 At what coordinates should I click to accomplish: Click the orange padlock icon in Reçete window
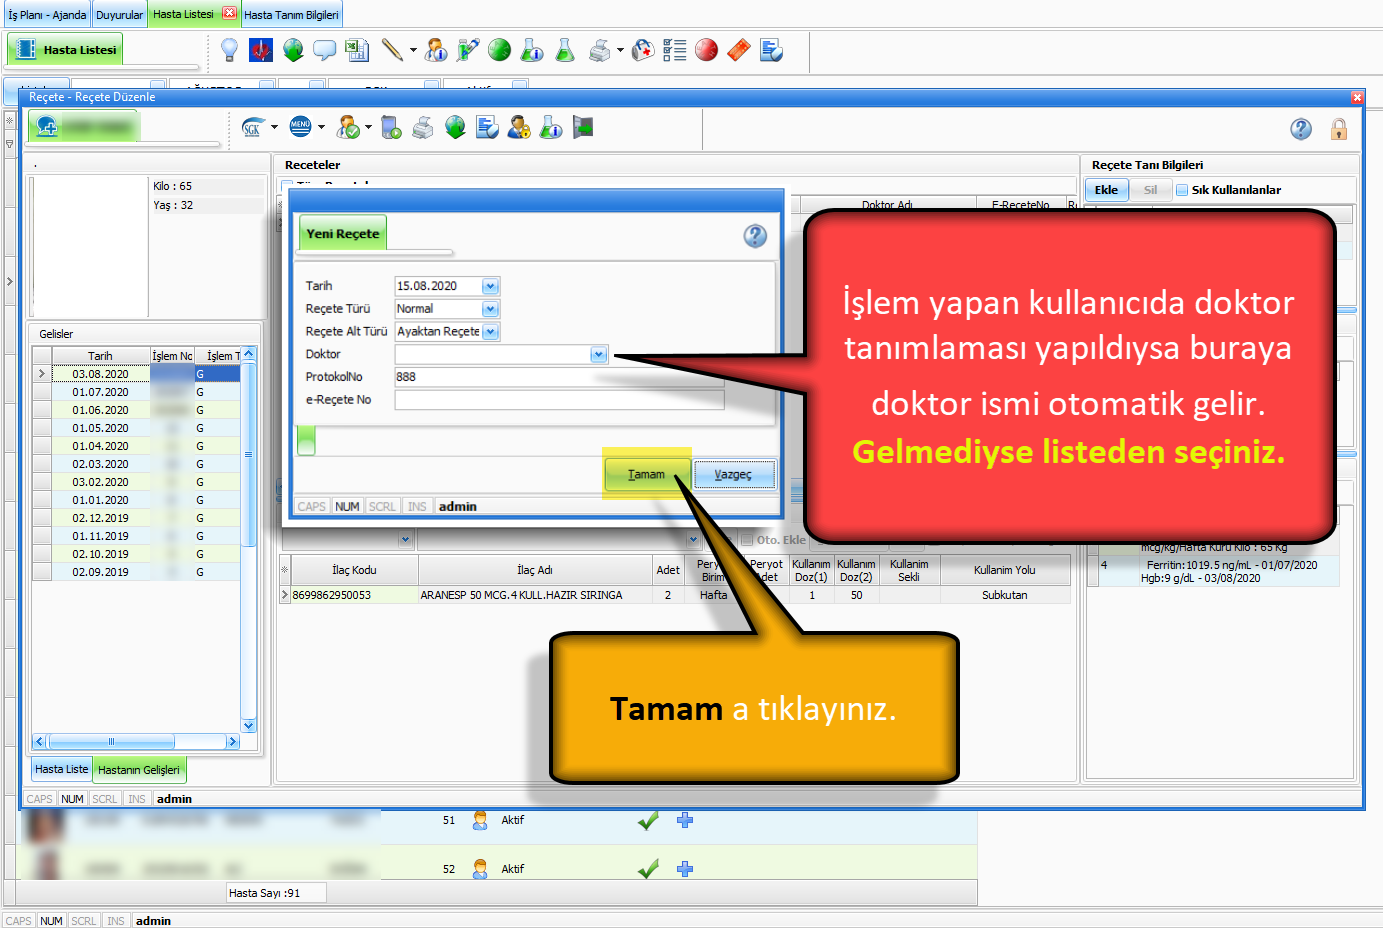(1339, 129)
